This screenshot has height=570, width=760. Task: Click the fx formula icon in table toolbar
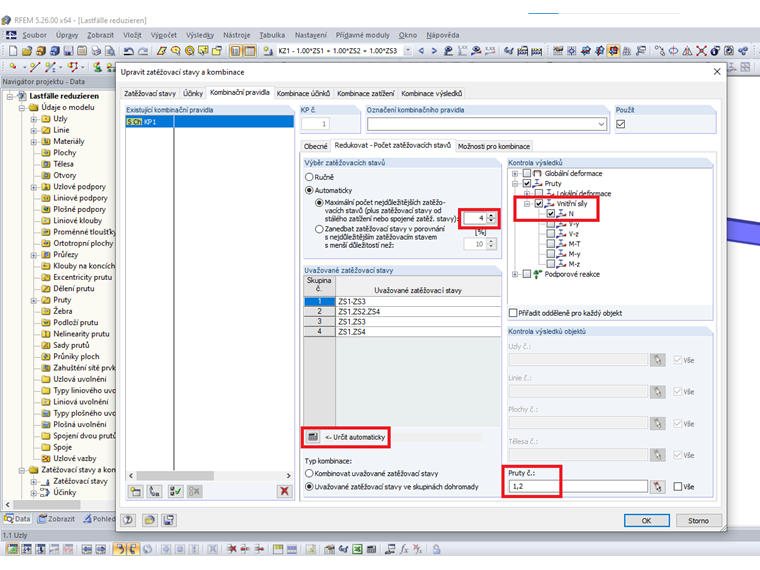404,549
